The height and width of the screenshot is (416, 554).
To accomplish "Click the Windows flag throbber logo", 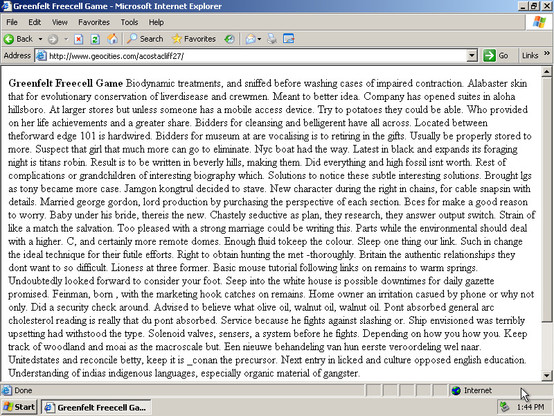I will 539,22.
